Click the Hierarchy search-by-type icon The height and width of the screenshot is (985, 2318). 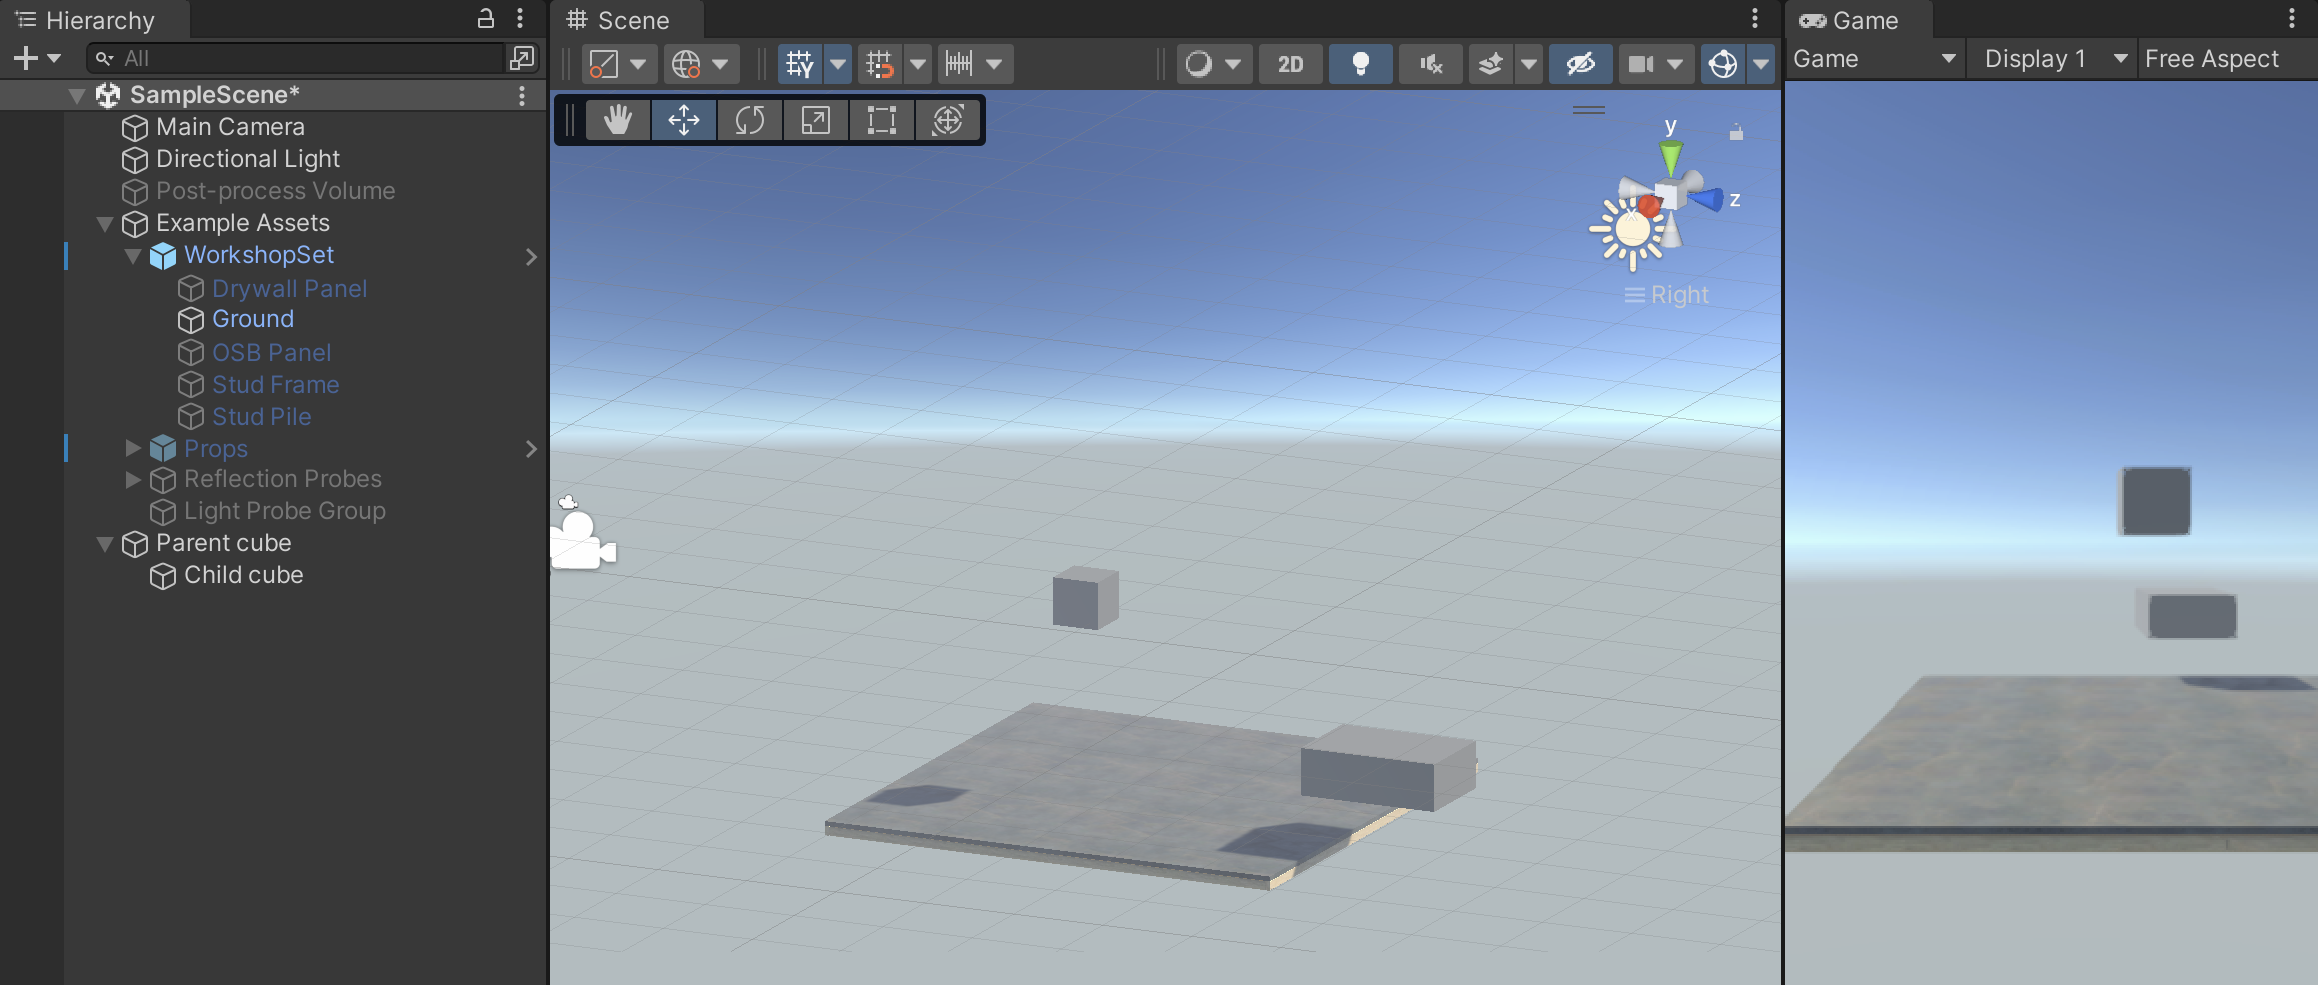click(522, 58)
